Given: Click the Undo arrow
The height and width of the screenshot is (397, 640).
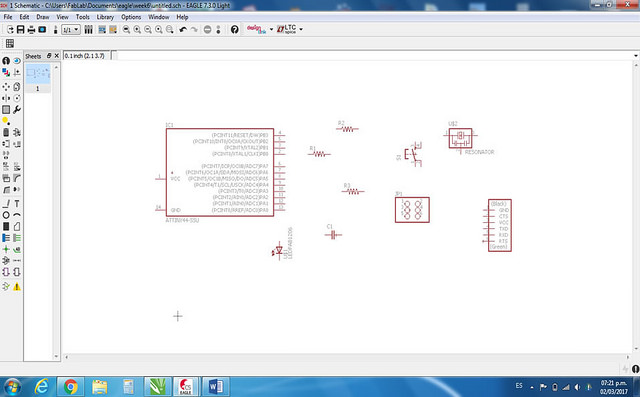Looking at the screenshot, I should click(183, 29).
